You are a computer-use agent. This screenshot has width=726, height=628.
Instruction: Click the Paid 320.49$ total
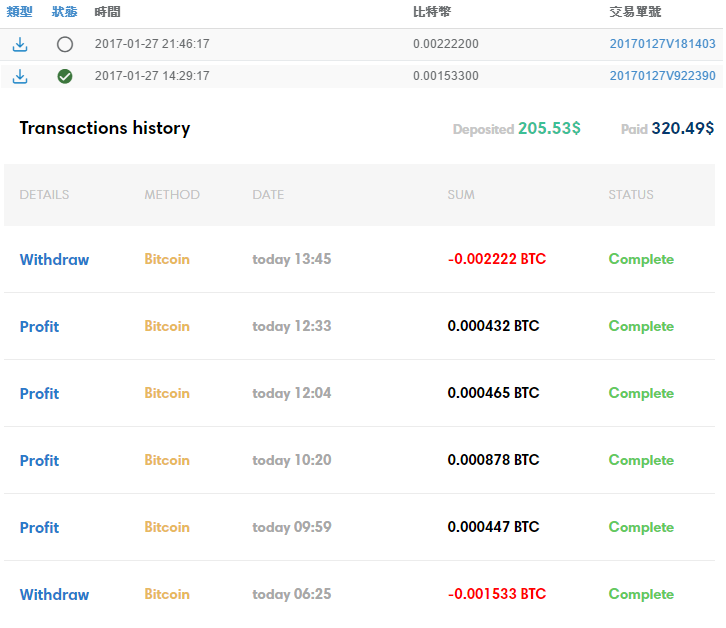click(x=667, y=128)
